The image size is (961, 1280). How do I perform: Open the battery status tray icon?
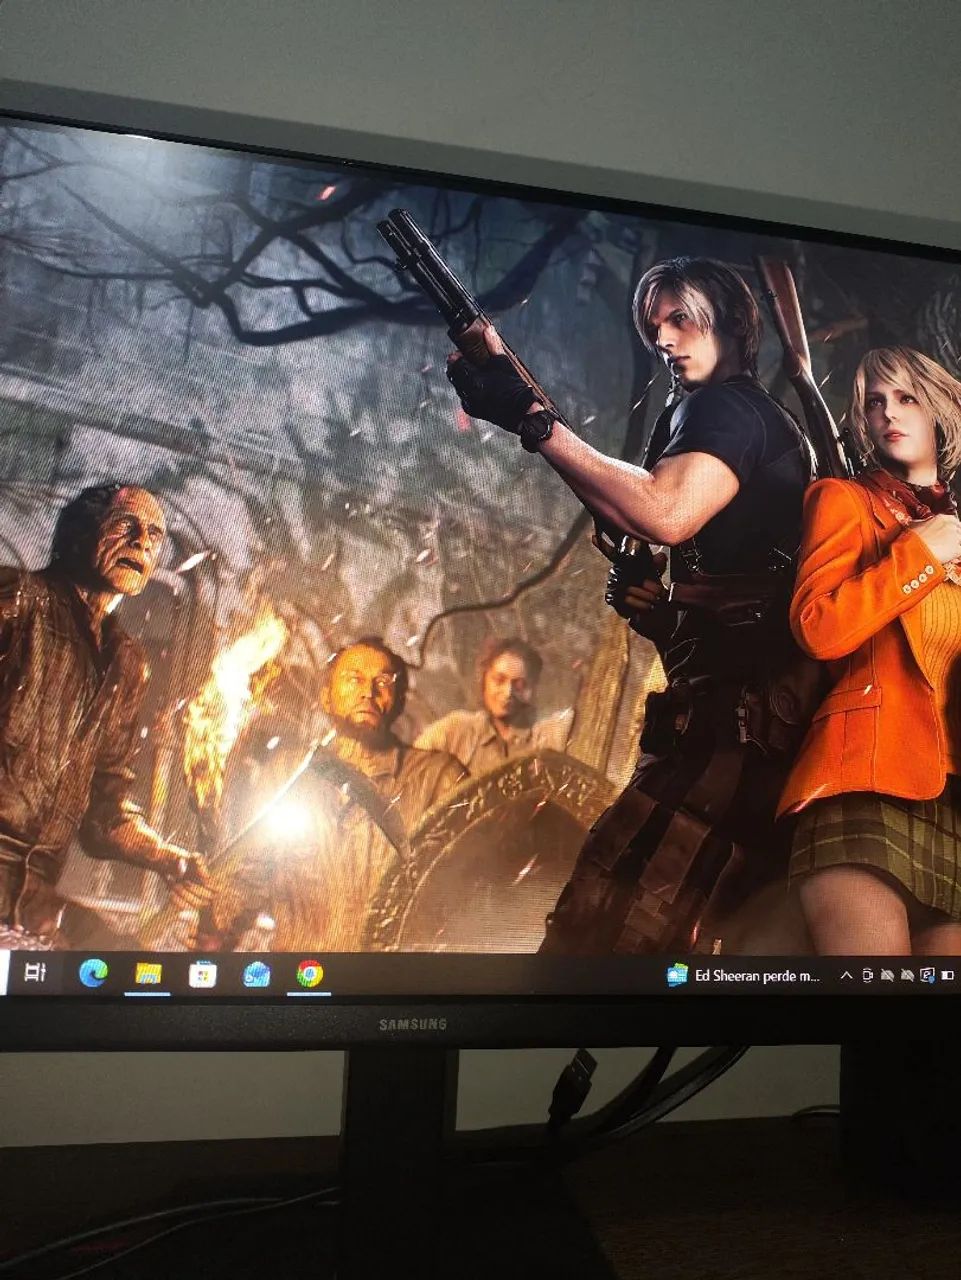coord(948,975)
